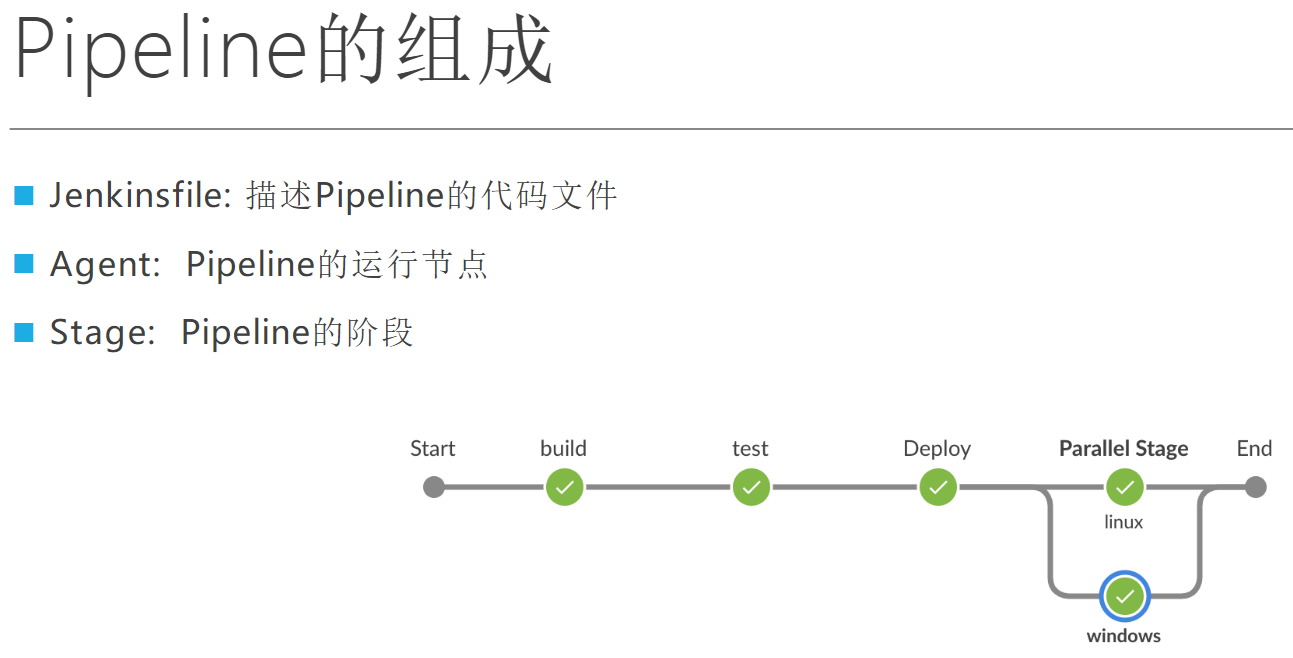Click the Deploy stage label
The image size is (1293, 658).
[x=937, y=449]
